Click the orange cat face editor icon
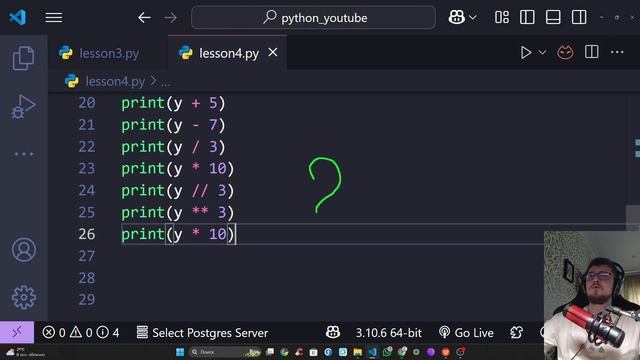Screen dimensions: 640x360 point(565,52)
